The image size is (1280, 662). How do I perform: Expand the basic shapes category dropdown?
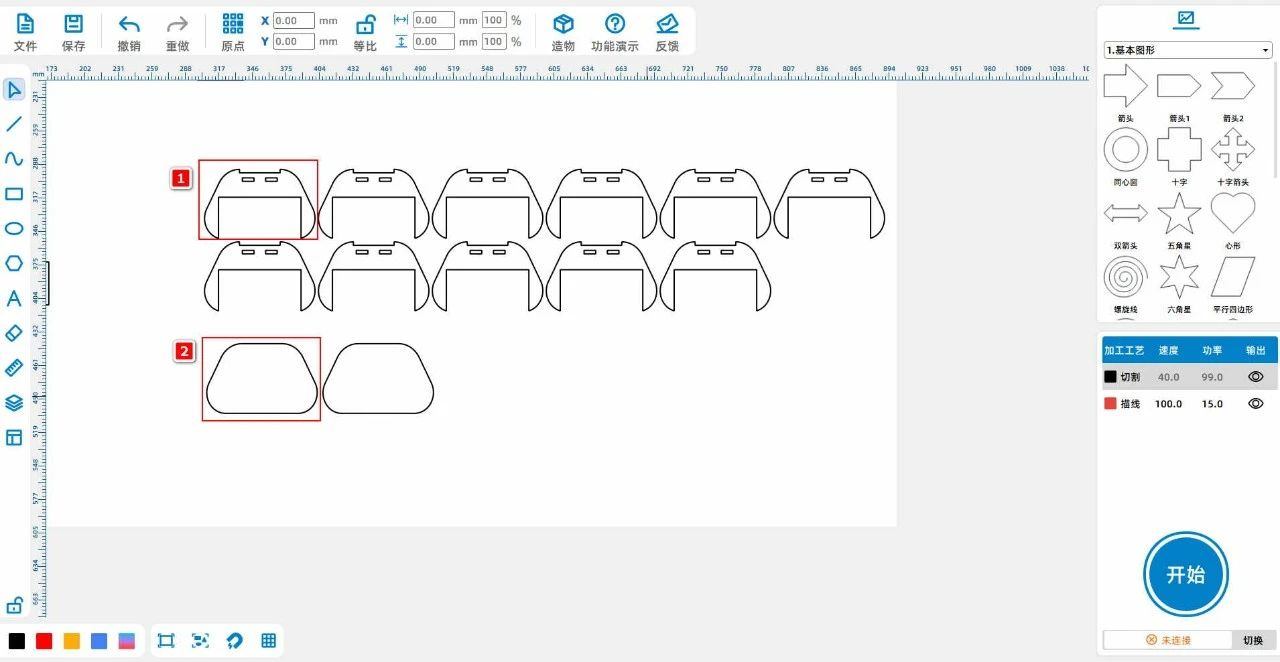pos(1187,50)
